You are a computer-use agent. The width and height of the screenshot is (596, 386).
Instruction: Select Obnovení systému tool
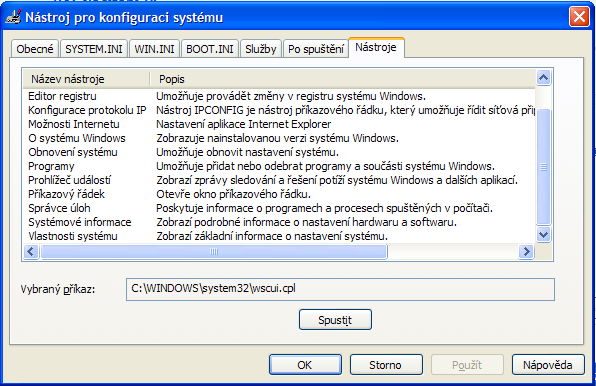coord(73,152)
